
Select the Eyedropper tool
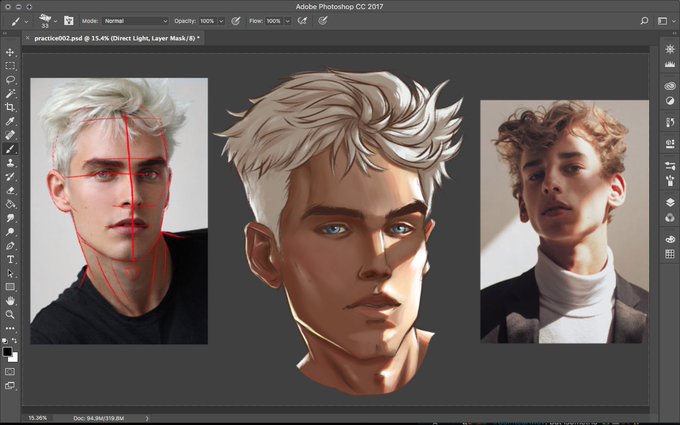(x=10, y=121)
